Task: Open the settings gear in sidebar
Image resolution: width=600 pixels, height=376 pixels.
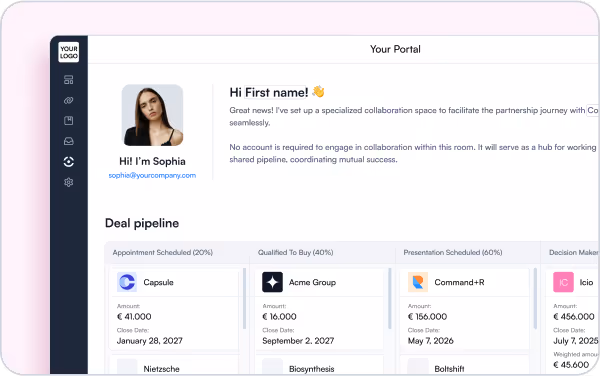Action: click(68, 182)
